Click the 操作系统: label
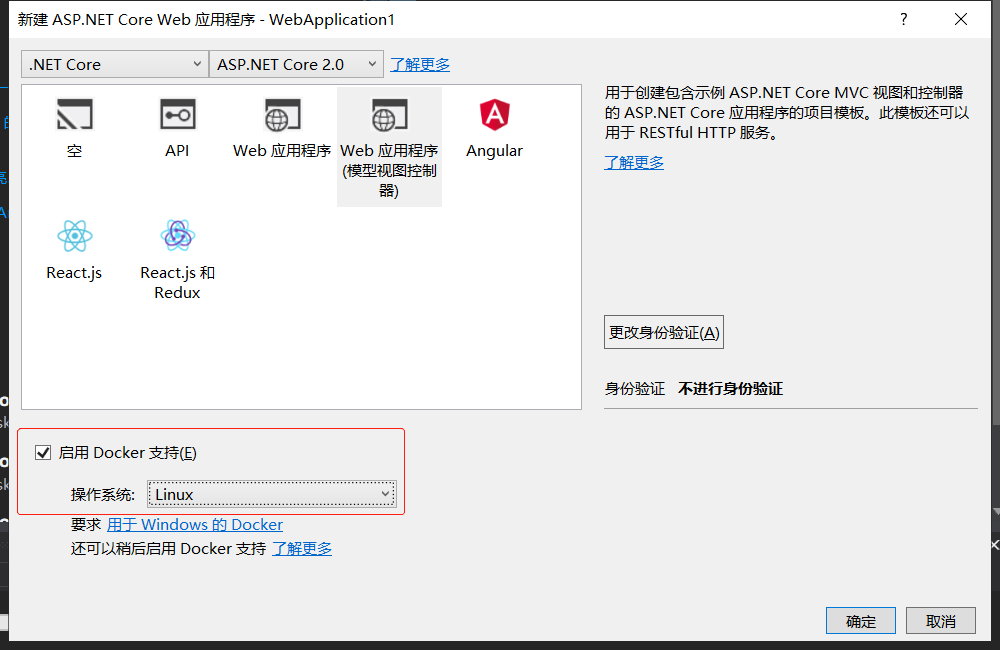Screen dimensions: 1000x650 tap(103, 494)
